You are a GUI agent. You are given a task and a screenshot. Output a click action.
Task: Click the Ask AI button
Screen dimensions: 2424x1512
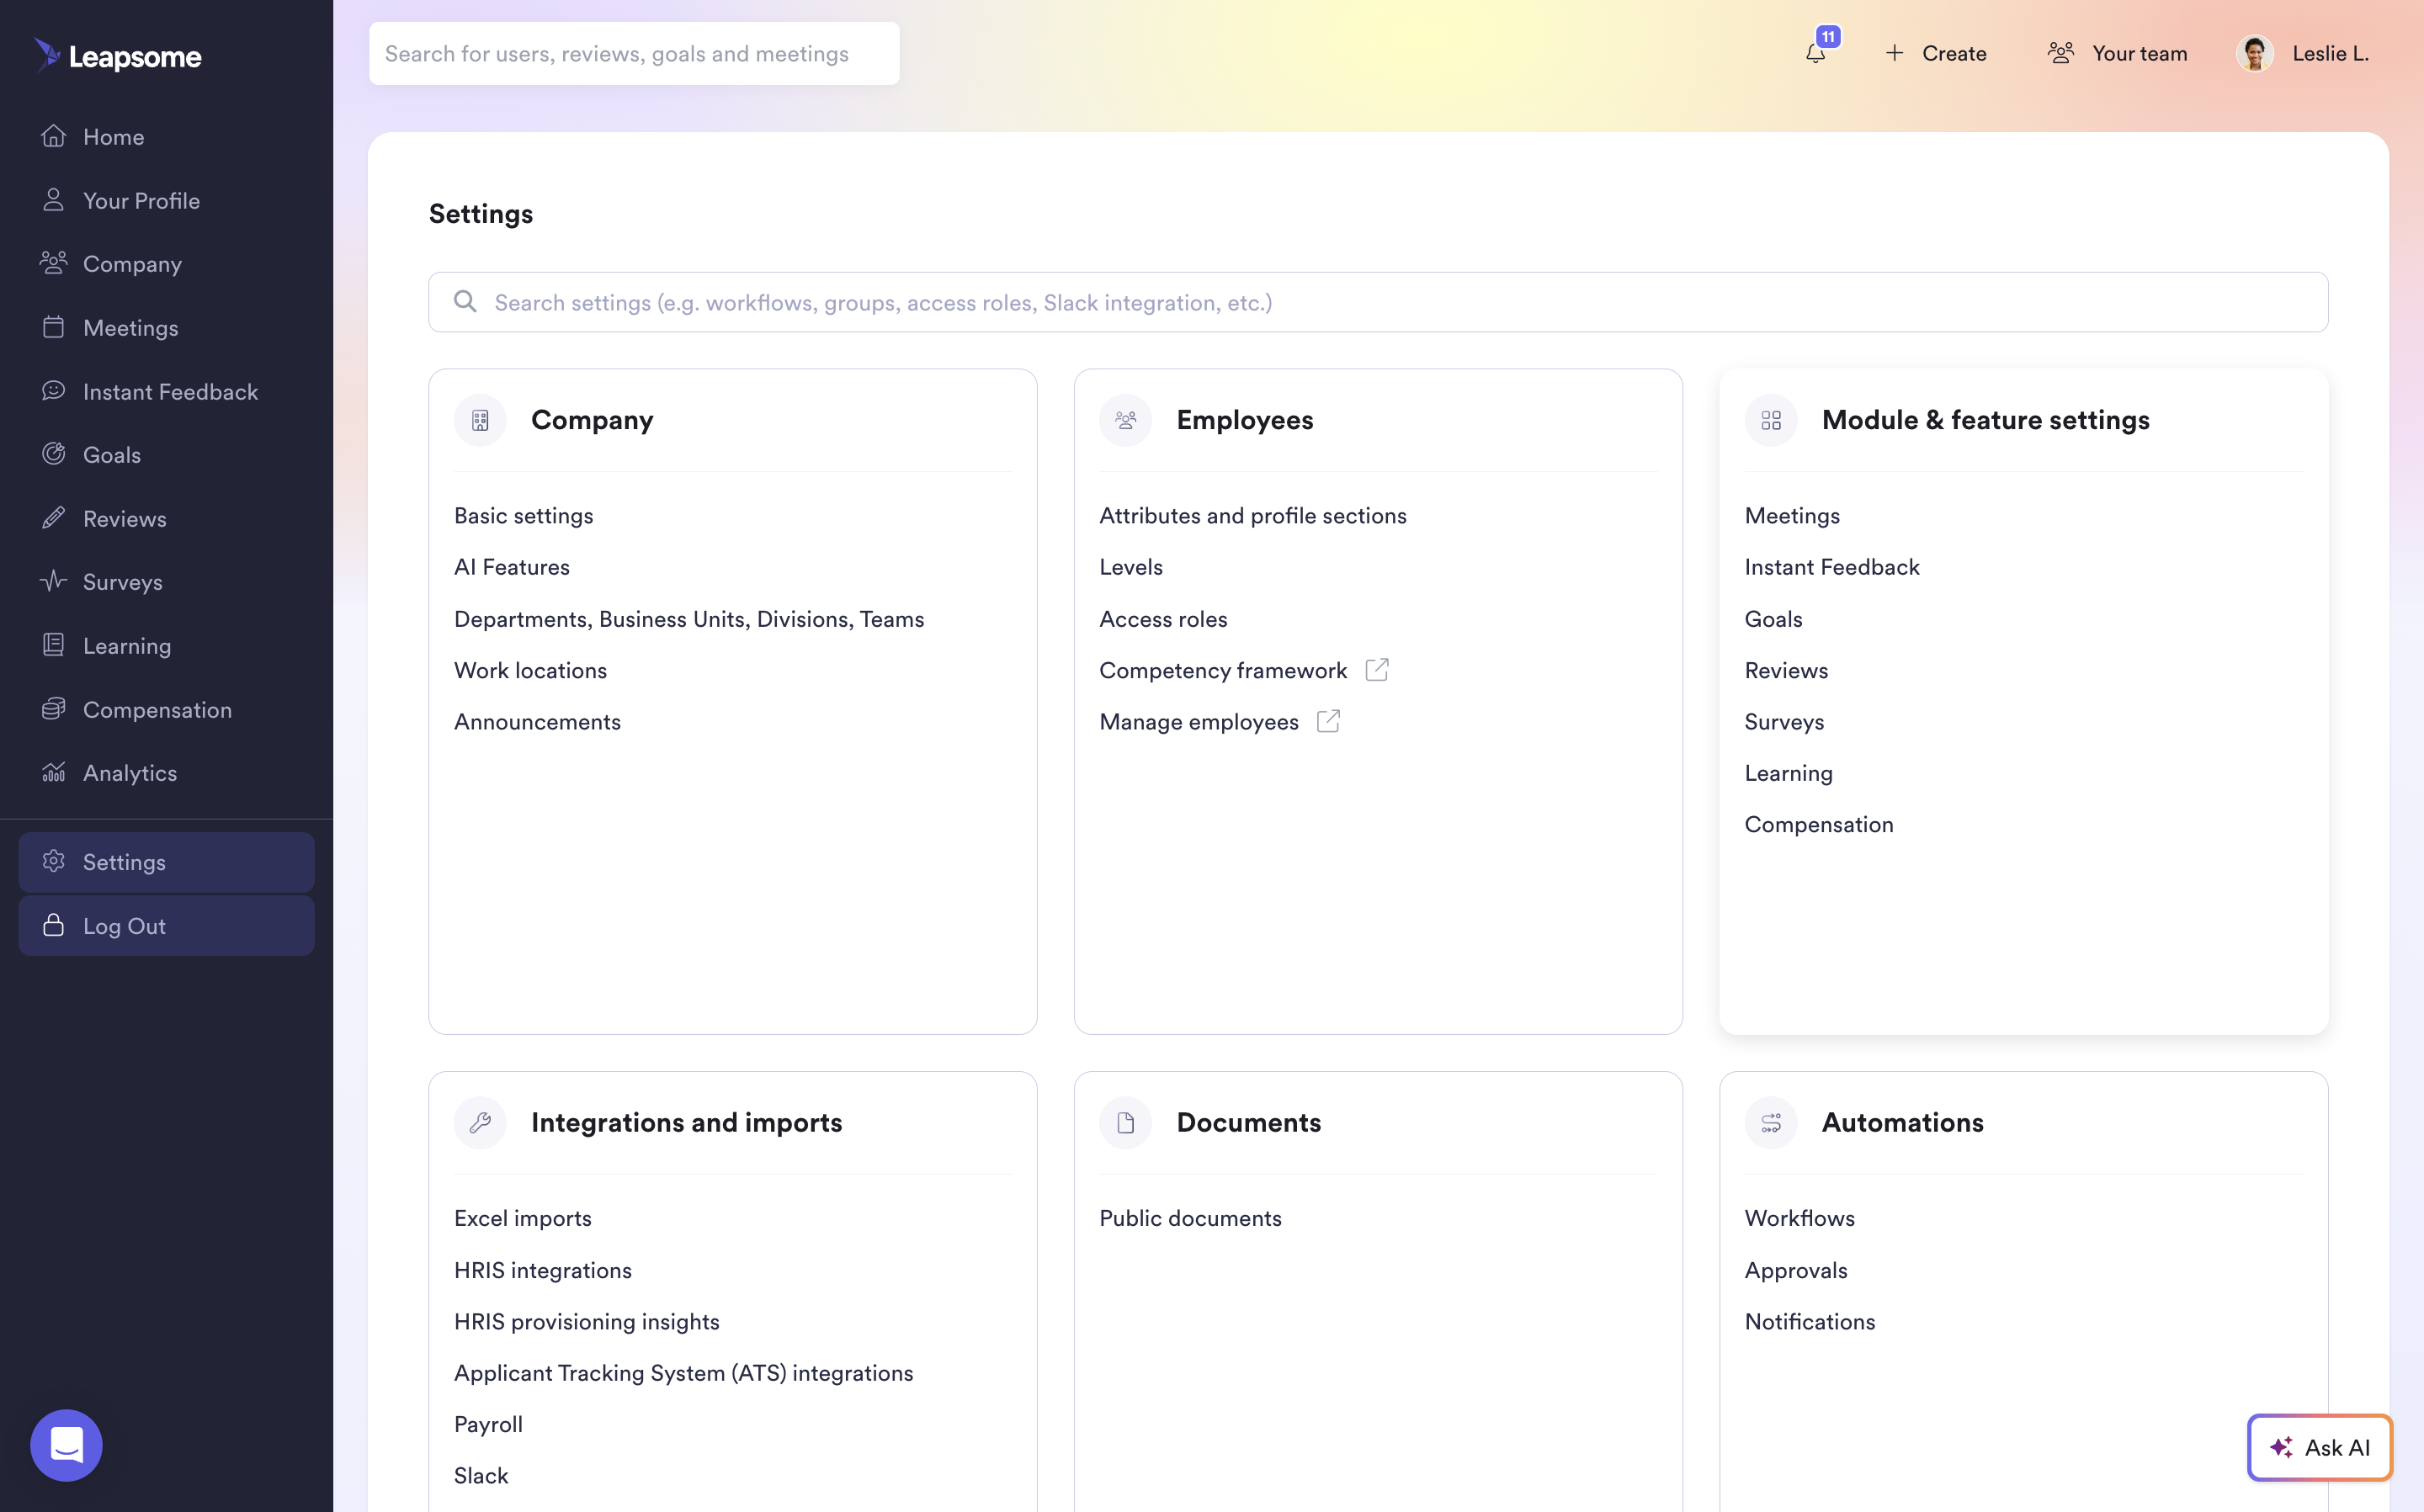pos(2320,1447)
